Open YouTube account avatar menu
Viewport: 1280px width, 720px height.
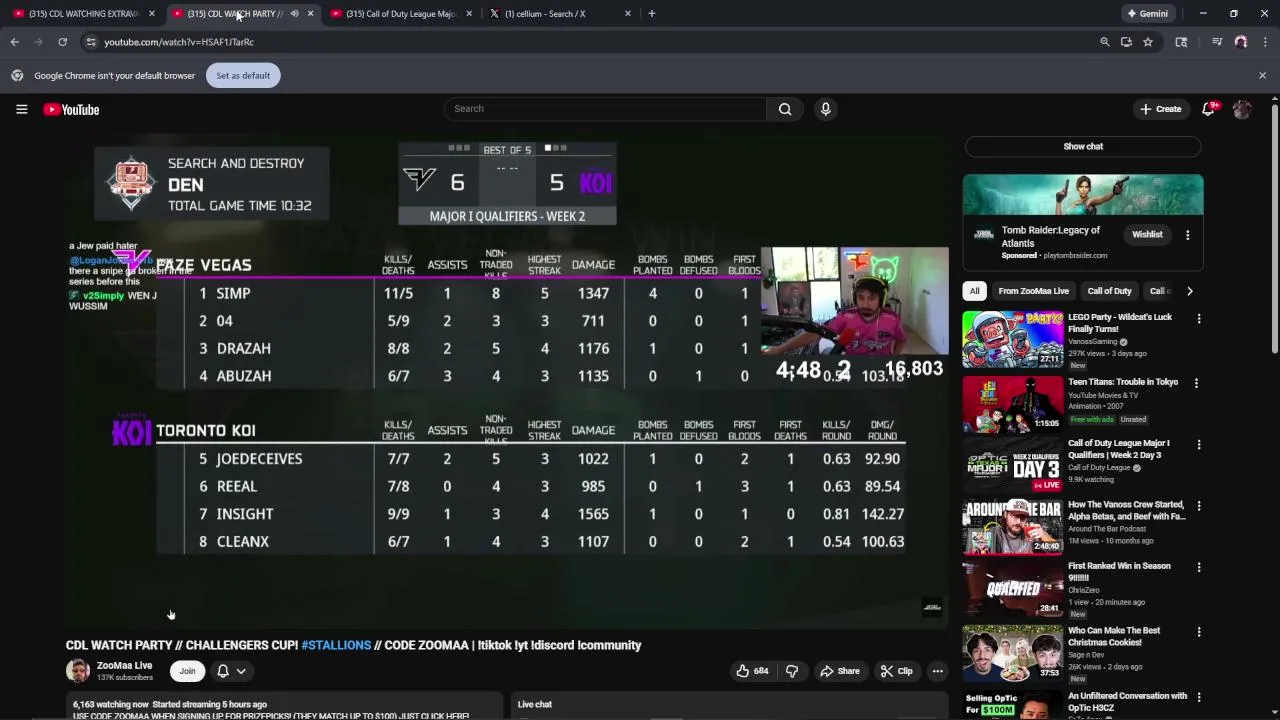[x=1242, y=109]
